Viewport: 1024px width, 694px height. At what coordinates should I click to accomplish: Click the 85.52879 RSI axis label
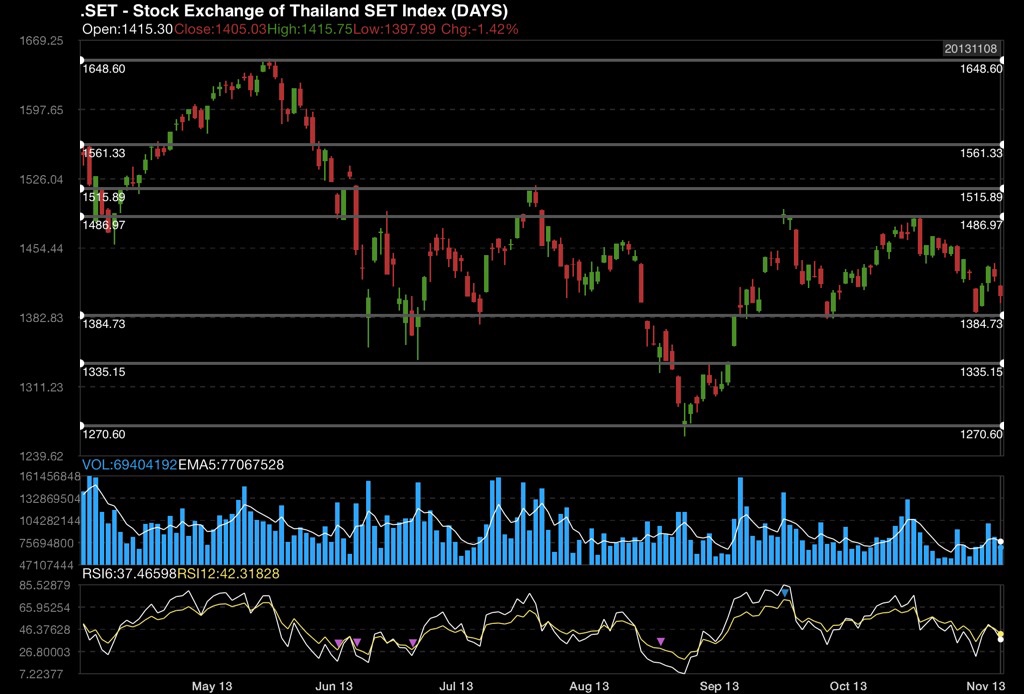pyautogui.click(x=44, y=586)
